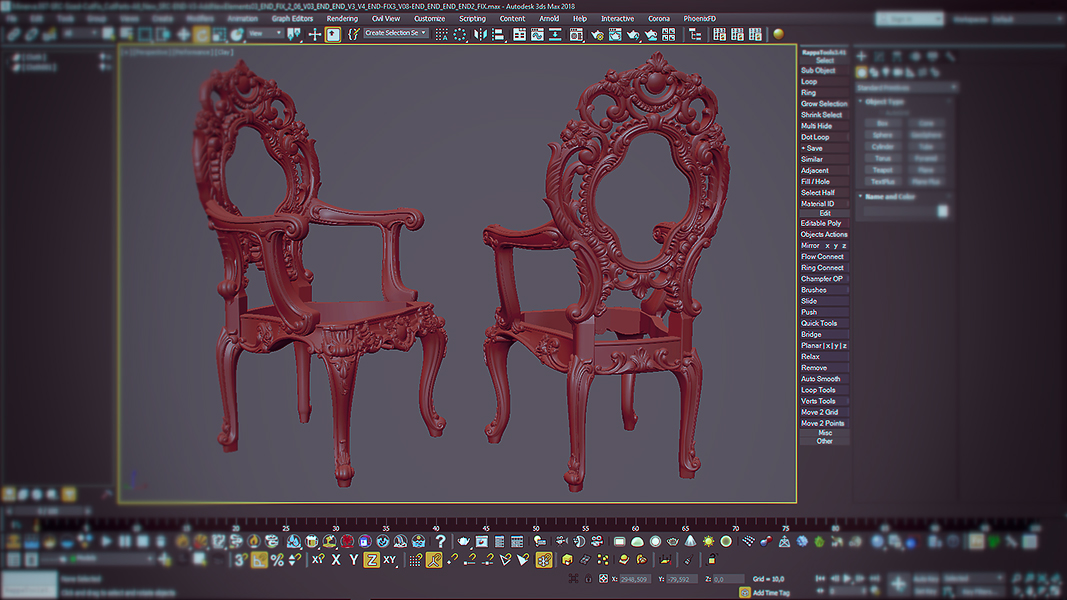The width and height of the screenshot is (1067, 600).
Task: Toggle the percent snap button
Action: pyautogui.click(x=277, y=560)
